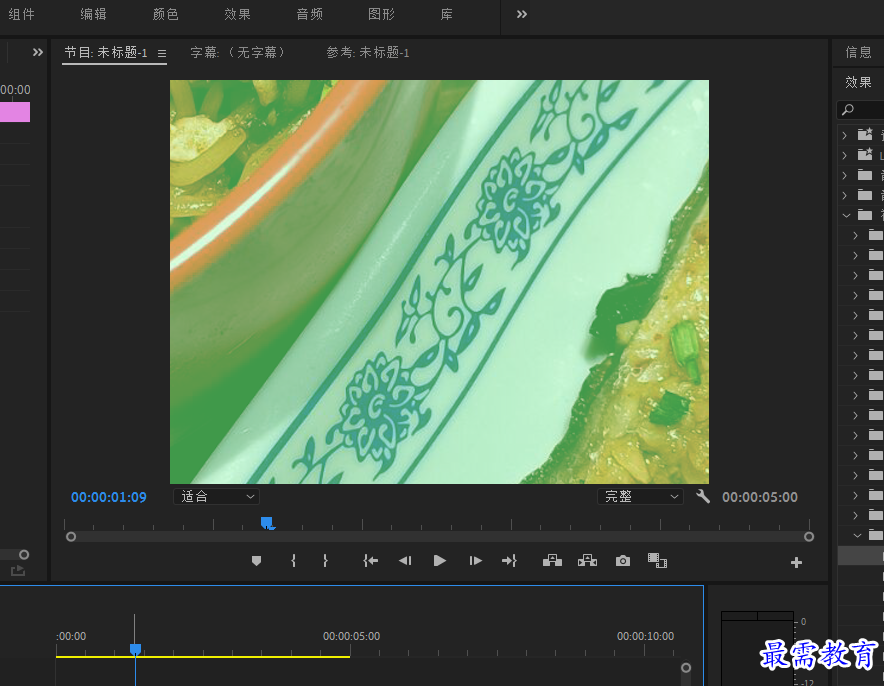Switch to the 图形 workspace
Viewport: 884px width, 686px height.
tap(382, 14)
